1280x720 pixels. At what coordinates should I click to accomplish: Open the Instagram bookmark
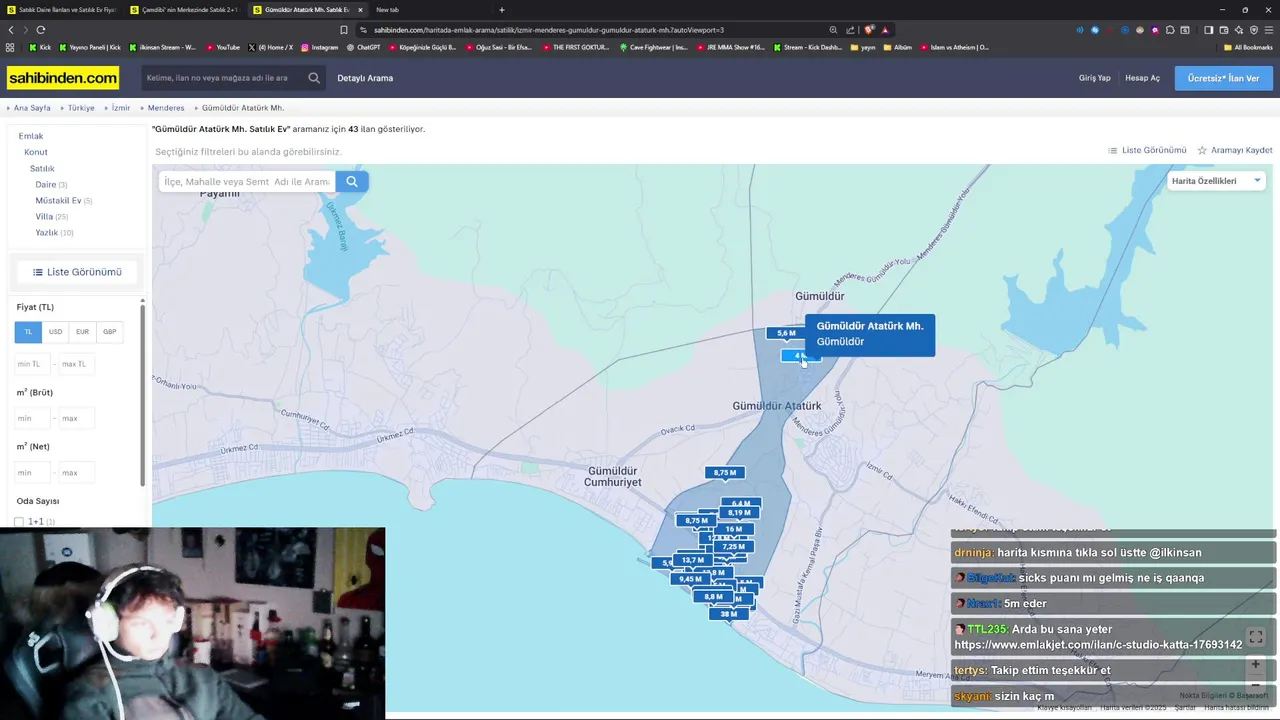(319, 47)
